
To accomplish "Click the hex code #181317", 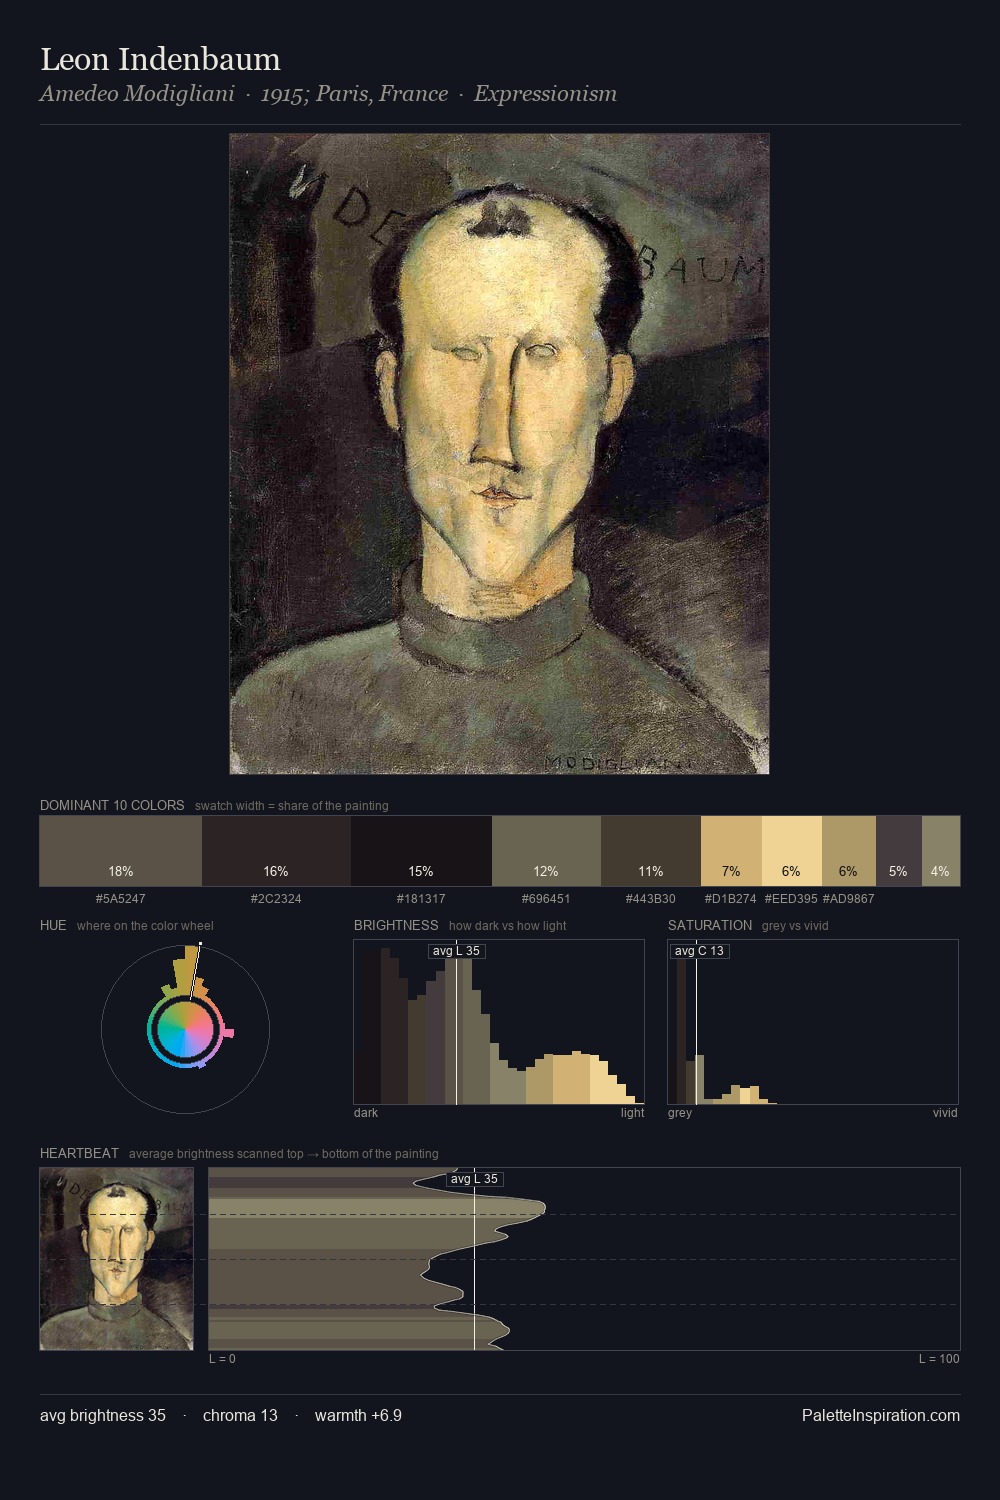I will (421, 899).
